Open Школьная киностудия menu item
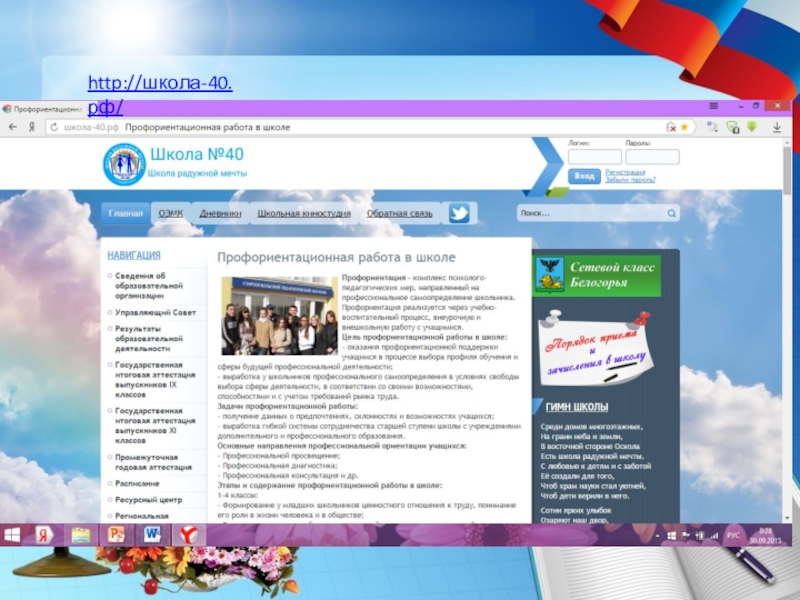The width and height of the screenshot is (800, 600). coord(304,213)
